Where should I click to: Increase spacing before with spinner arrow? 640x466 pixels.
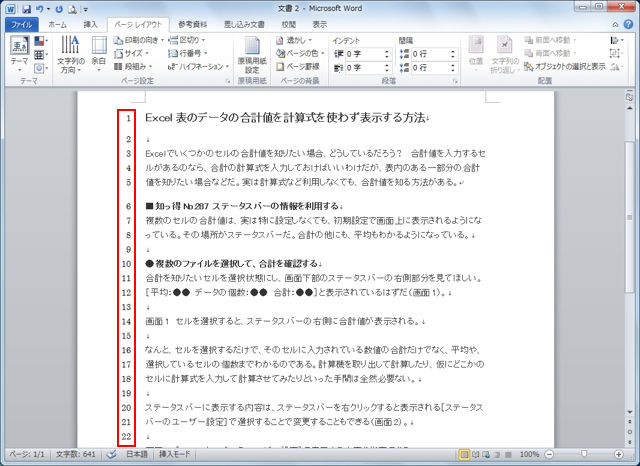coord(453,51)
